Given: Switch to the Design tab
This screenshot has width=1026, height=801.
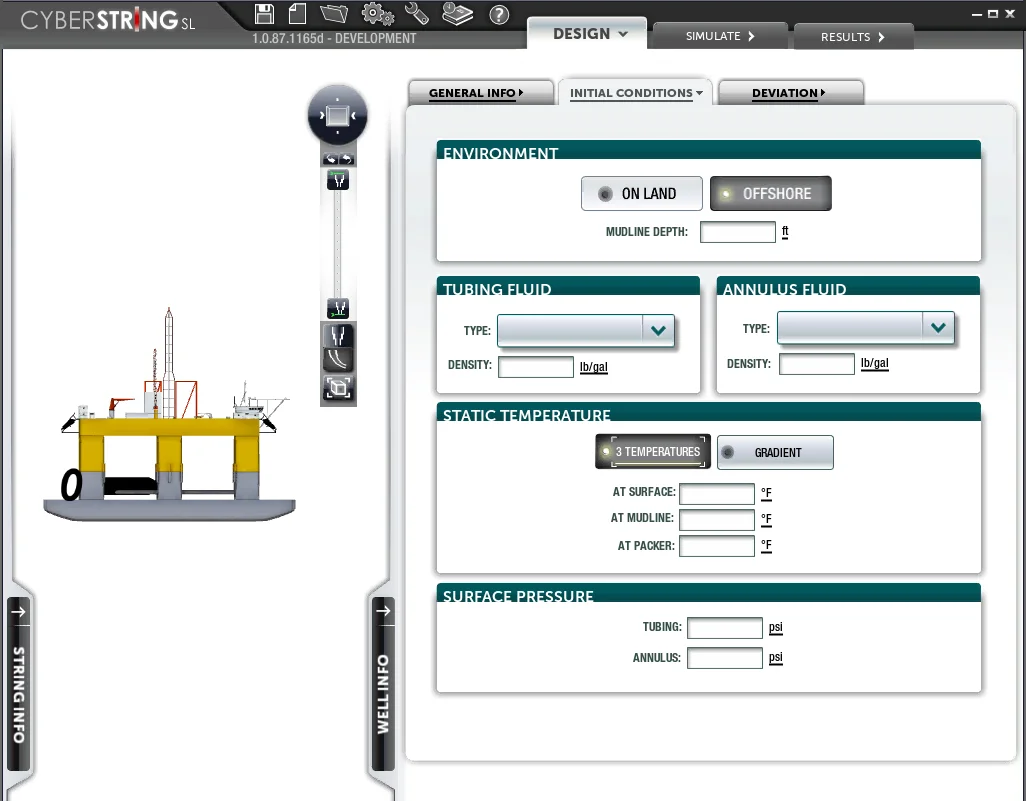Looking at the screenshot, I should pyautogui.click(x=588, y=33).
